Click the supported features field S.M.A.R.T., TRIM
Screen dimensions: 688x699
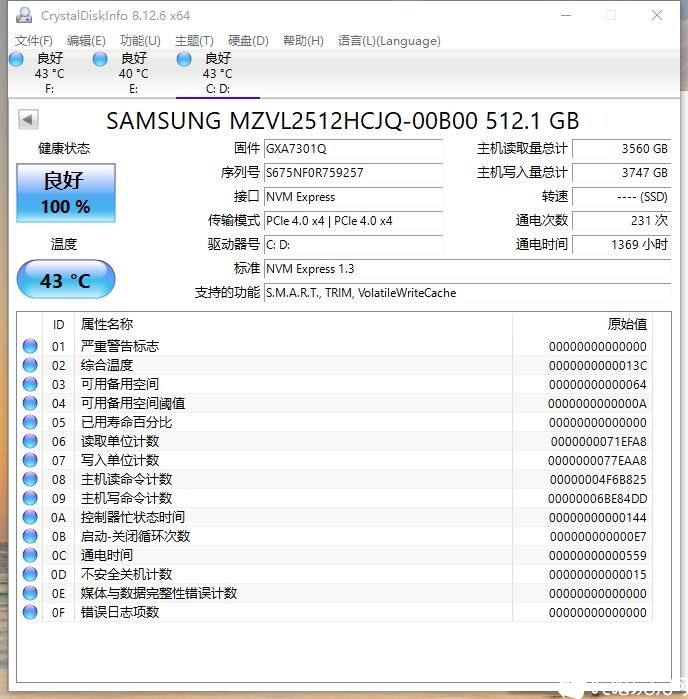click(467, 293)
